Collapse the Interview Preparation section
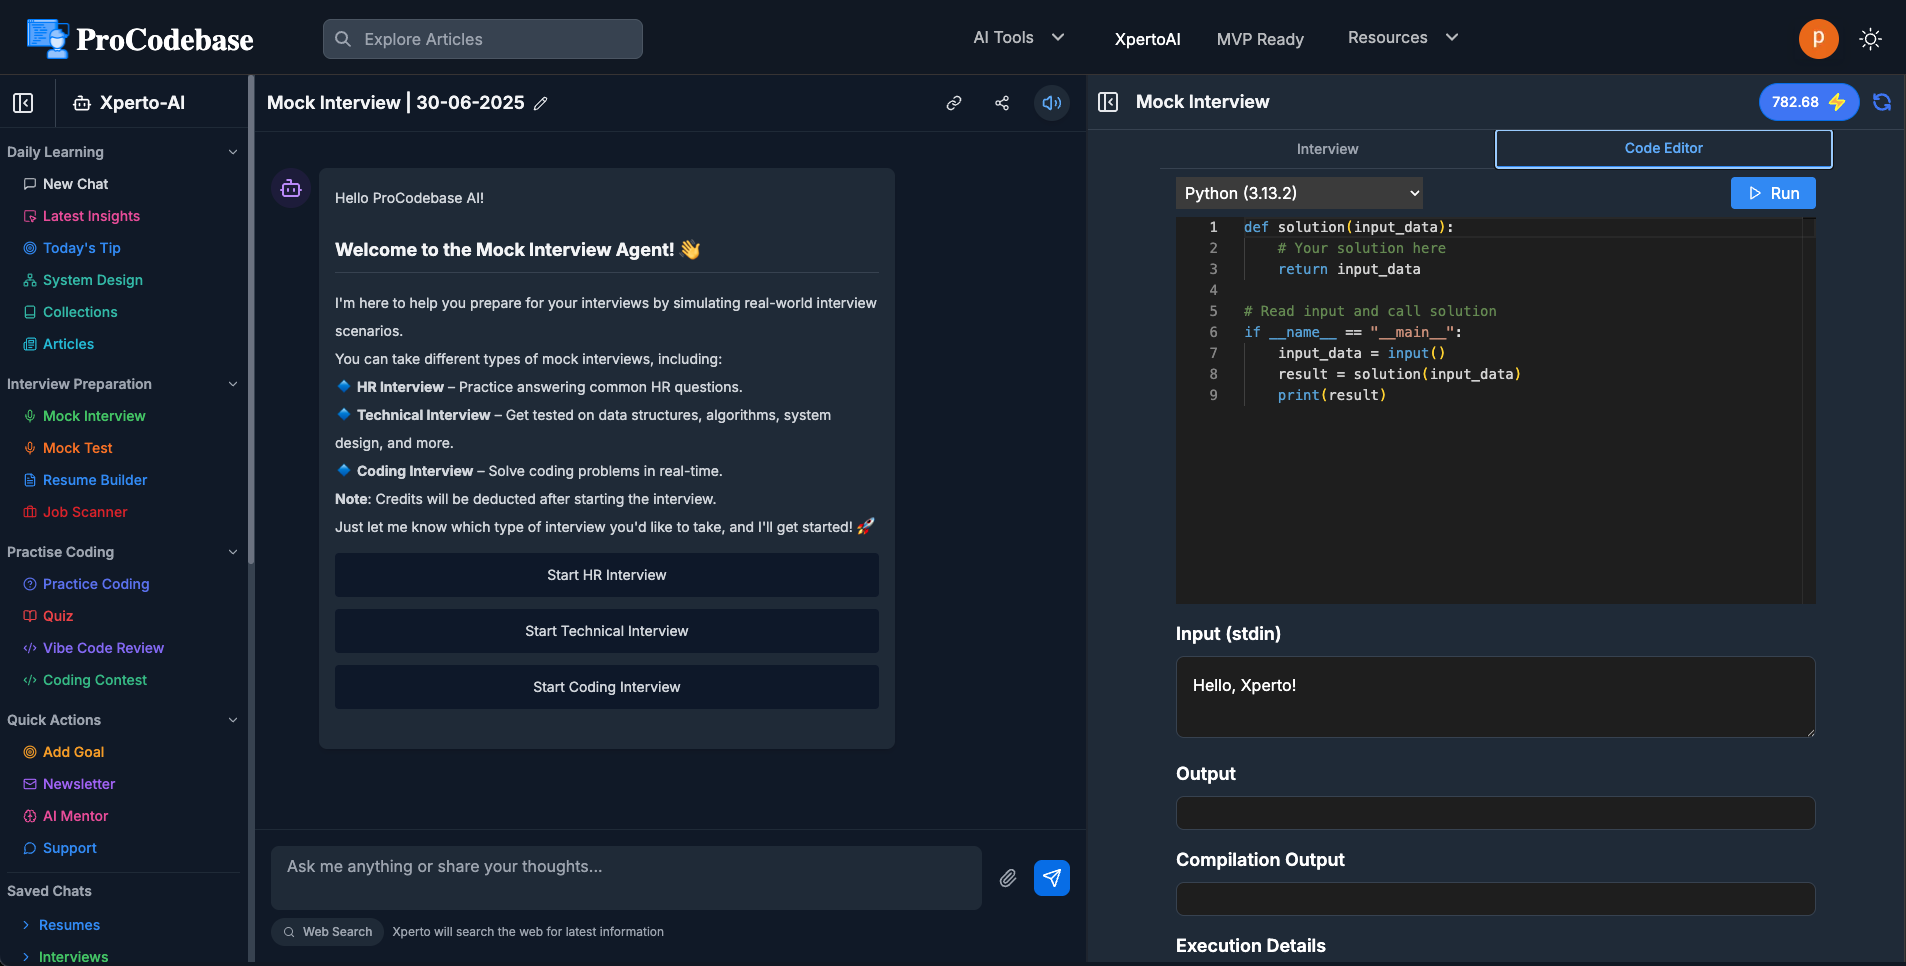The image size is (1906, 966). pyautogui.click(x=233, y=384)
